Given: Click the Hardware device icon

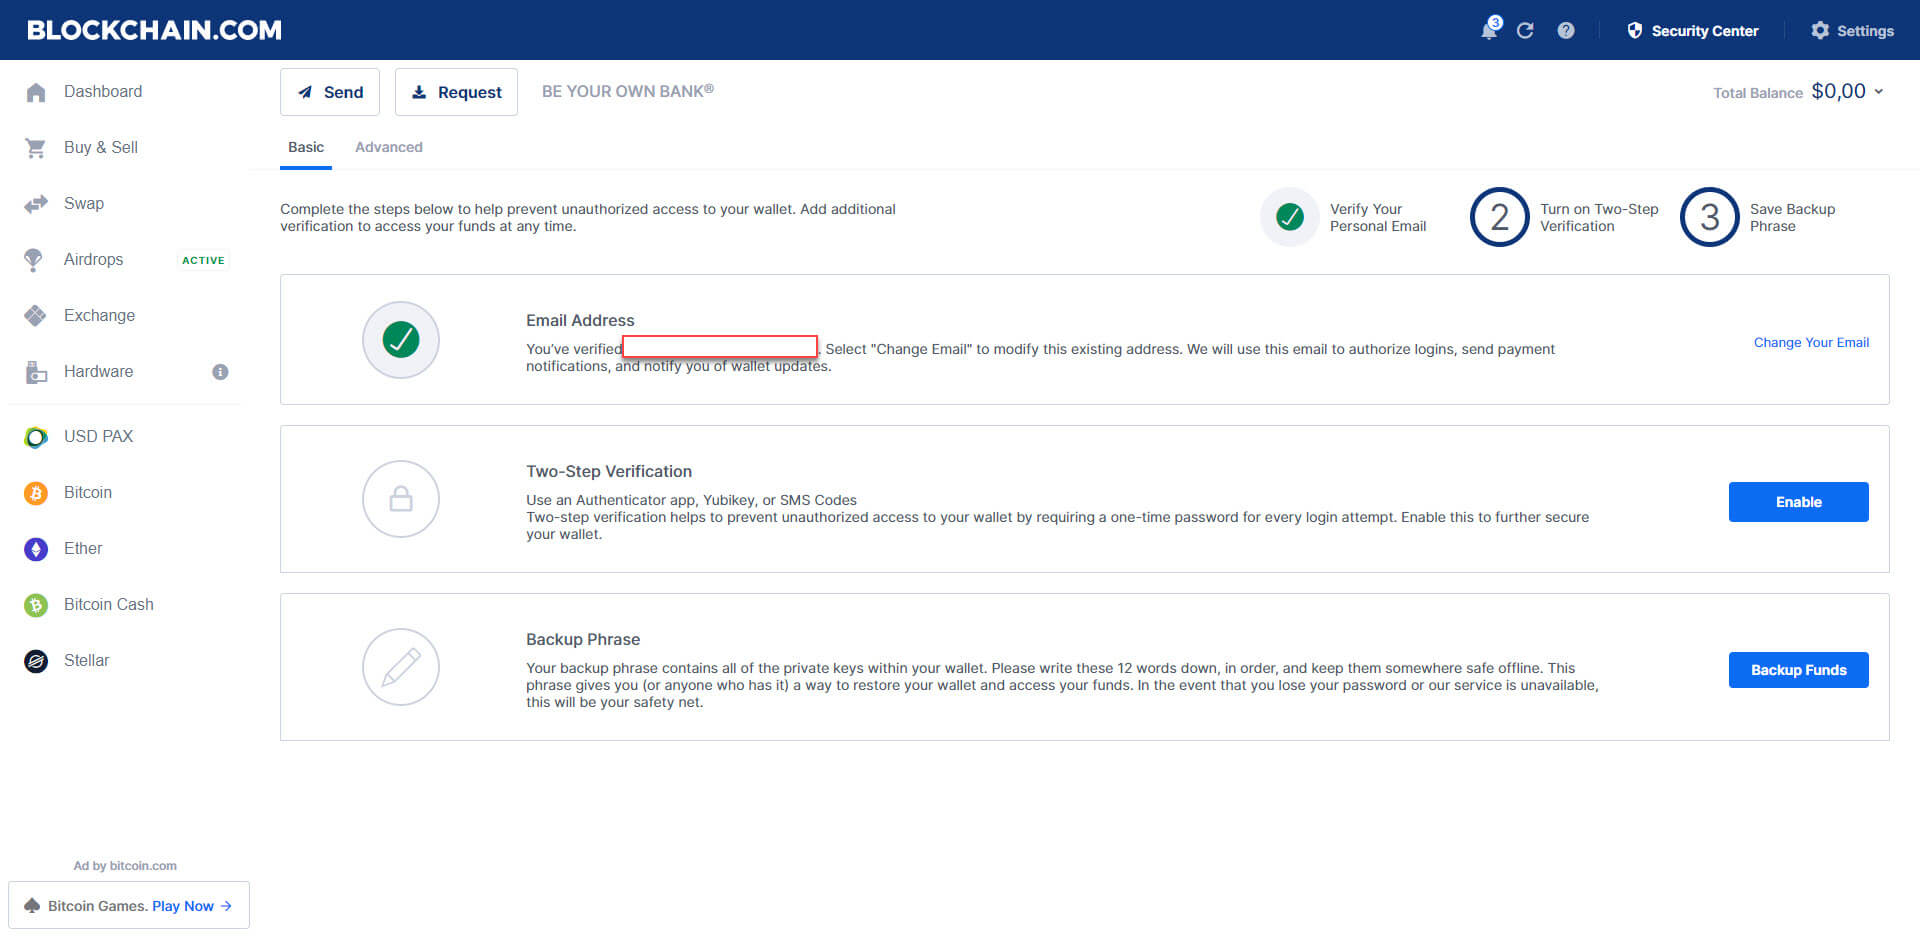Looking at the screenshot, I should pos(36,372).
